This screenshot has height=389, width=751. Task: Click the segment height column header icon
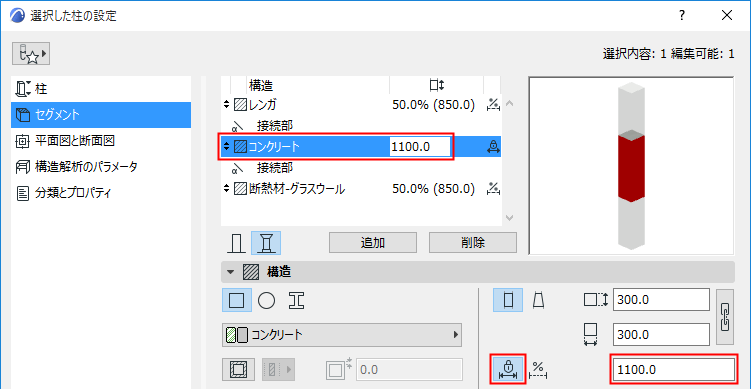click(437, 86)
